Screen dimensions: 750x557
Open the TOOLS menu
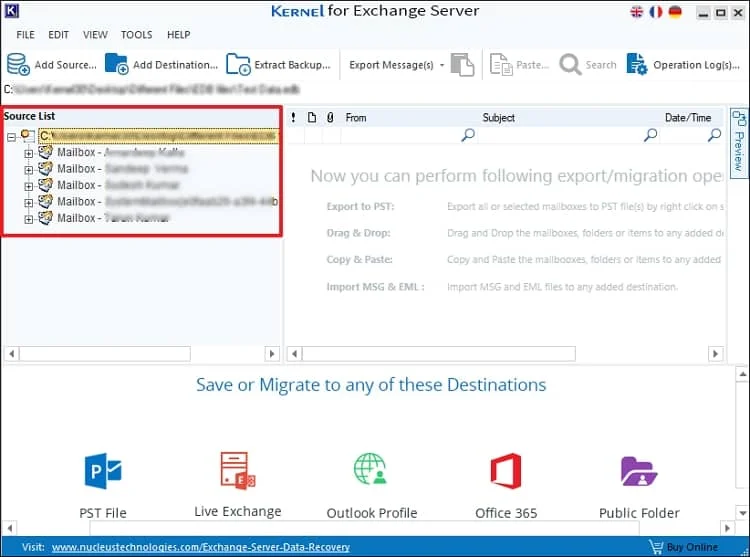pyautogui.click(x=136, y=34)
